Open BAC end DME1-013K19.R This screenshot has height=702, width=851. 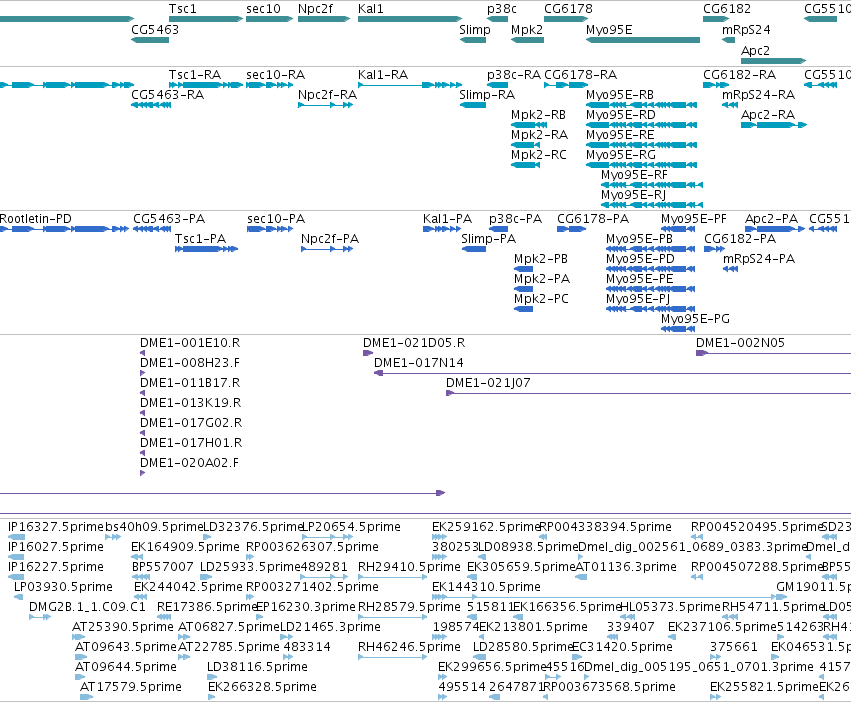tap(190, 403)
